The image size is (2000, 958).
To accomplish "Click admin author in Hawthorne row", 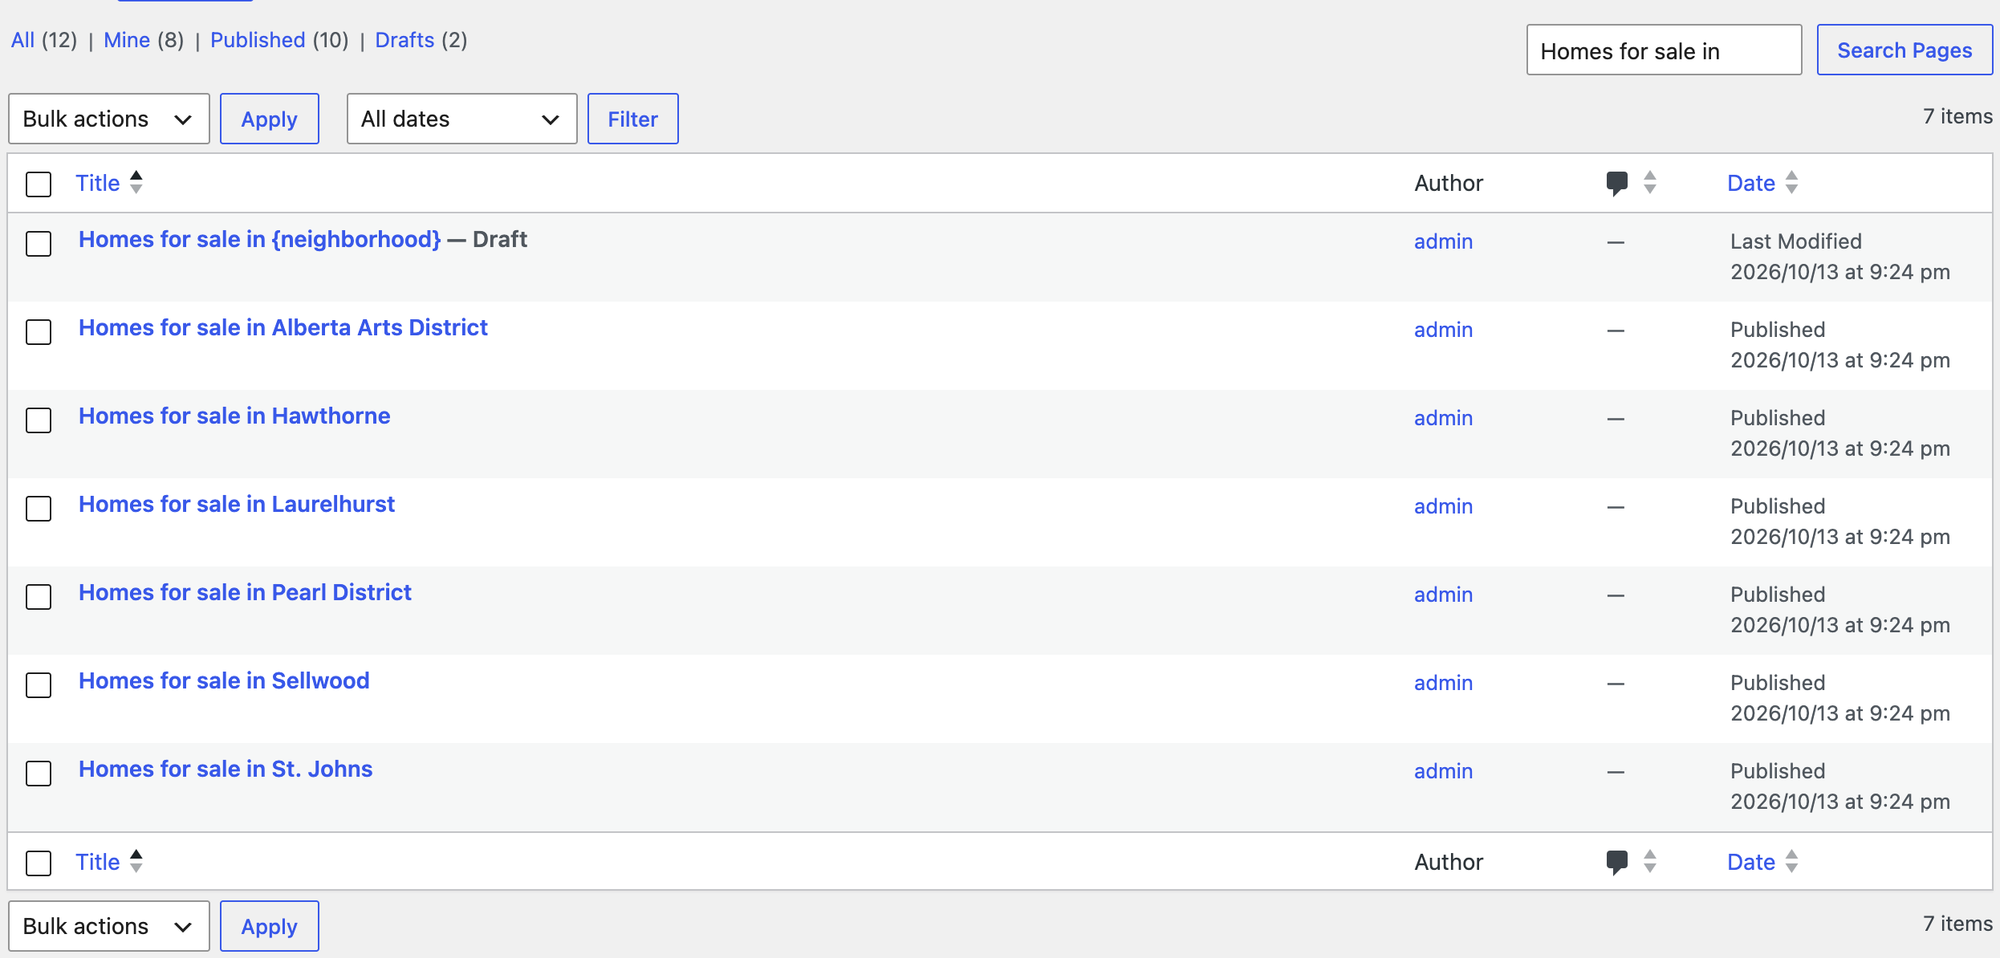I will [1443, 418].
